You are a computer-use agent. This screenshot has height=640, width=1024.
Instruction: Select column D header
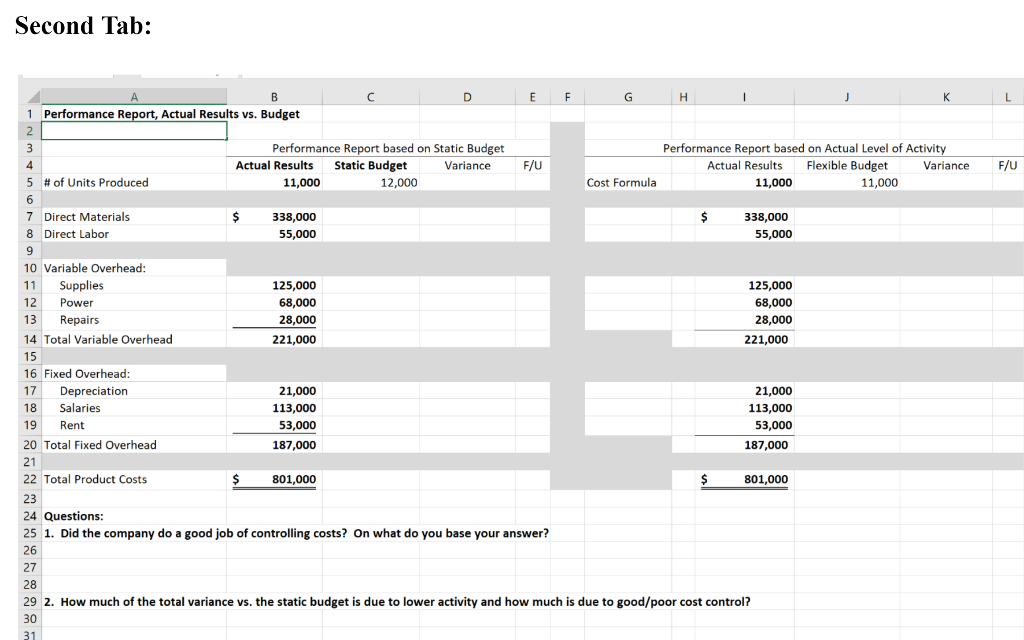[467, 97]
